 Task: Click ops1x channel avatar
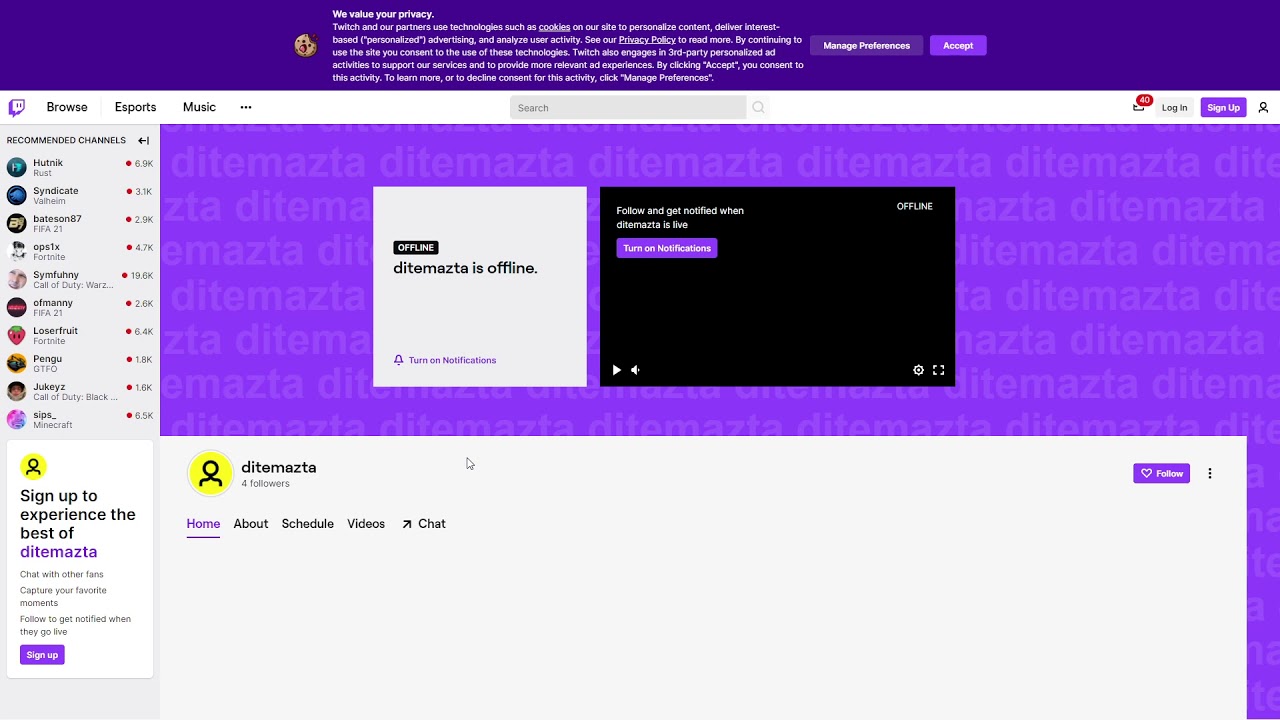[x=17, y=251]
